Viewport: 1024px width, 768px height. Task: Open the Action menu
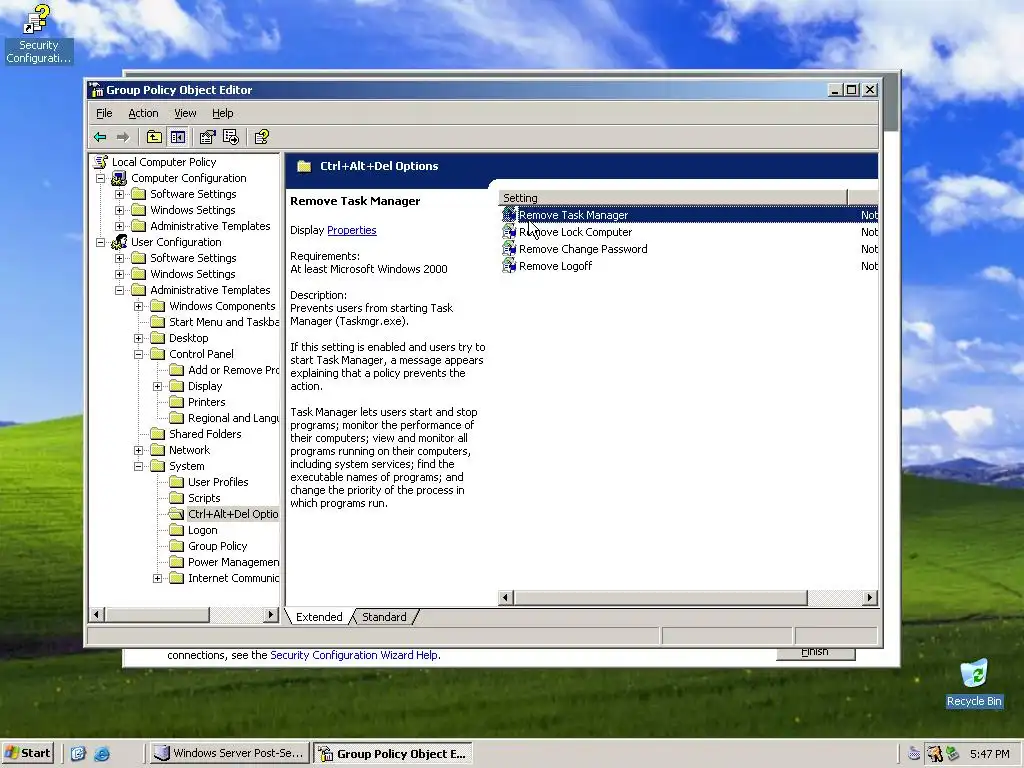click(x=143, y=114)
